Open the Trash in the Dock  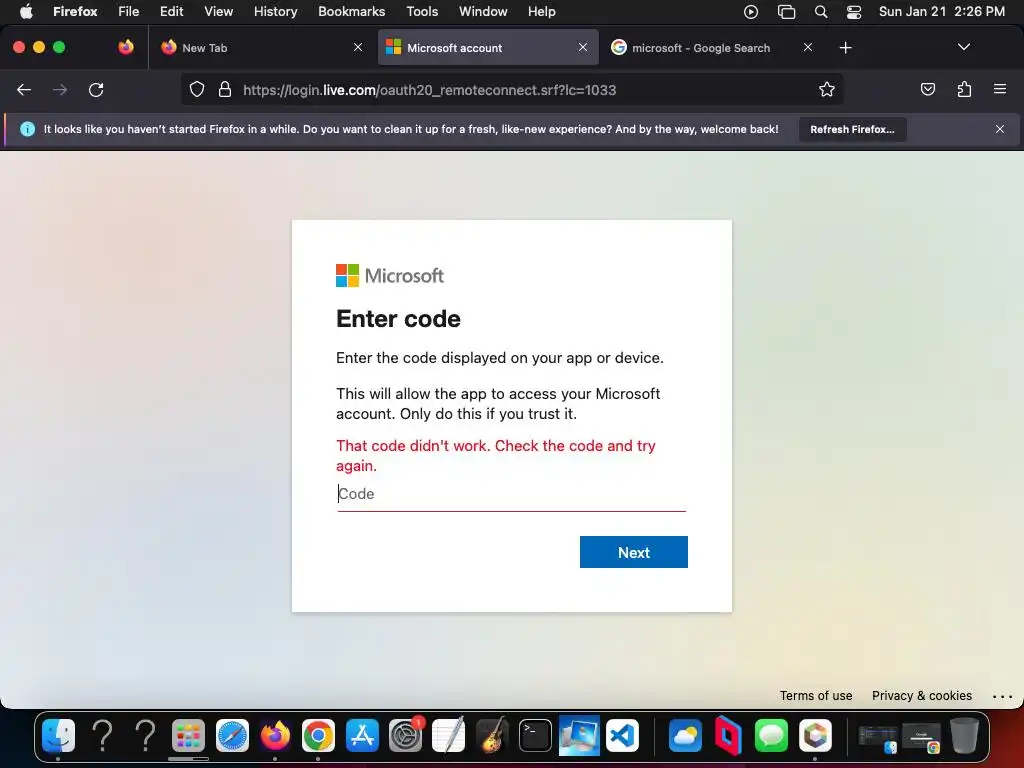[964, 735]
